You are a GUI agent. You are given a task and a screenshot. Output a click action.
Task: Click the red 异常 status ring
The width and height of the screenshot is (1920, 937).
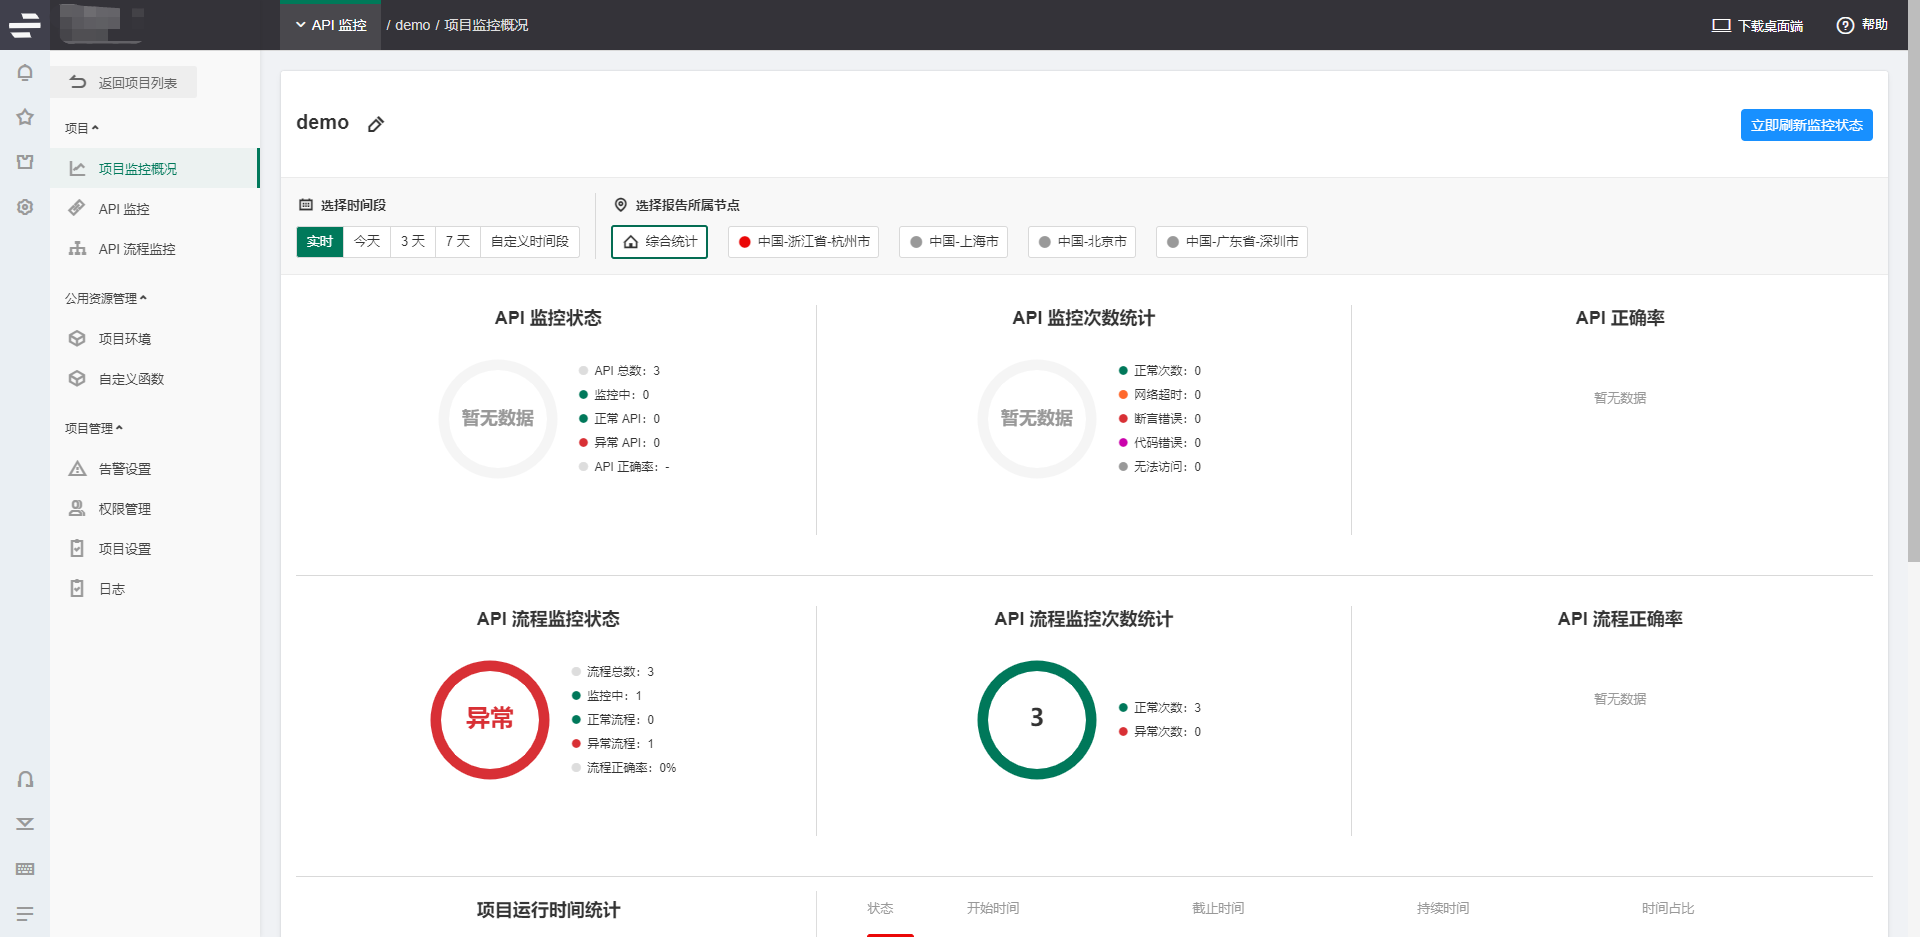click(490, 719)
